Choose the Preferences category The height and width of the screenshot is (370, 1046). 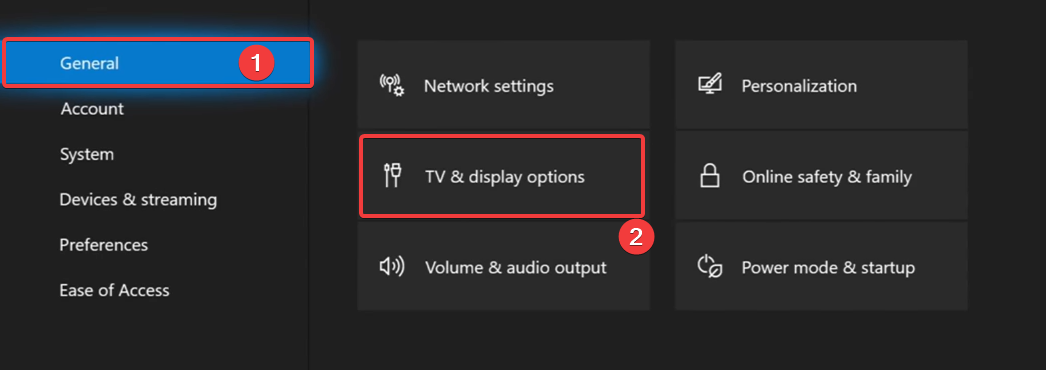coord(103,245)
